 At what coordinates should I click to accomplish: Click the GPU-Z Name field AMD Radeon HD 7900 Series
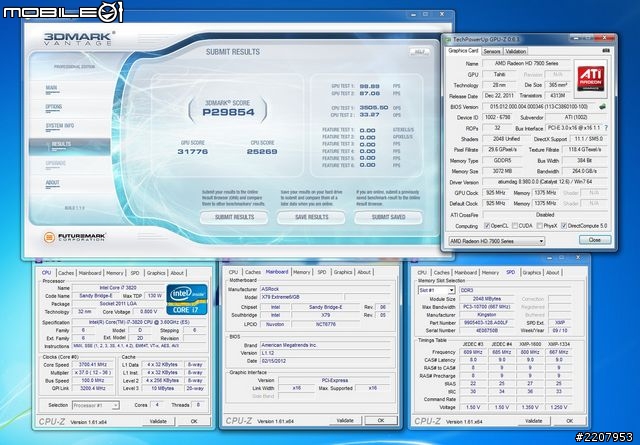pos(526,64)
